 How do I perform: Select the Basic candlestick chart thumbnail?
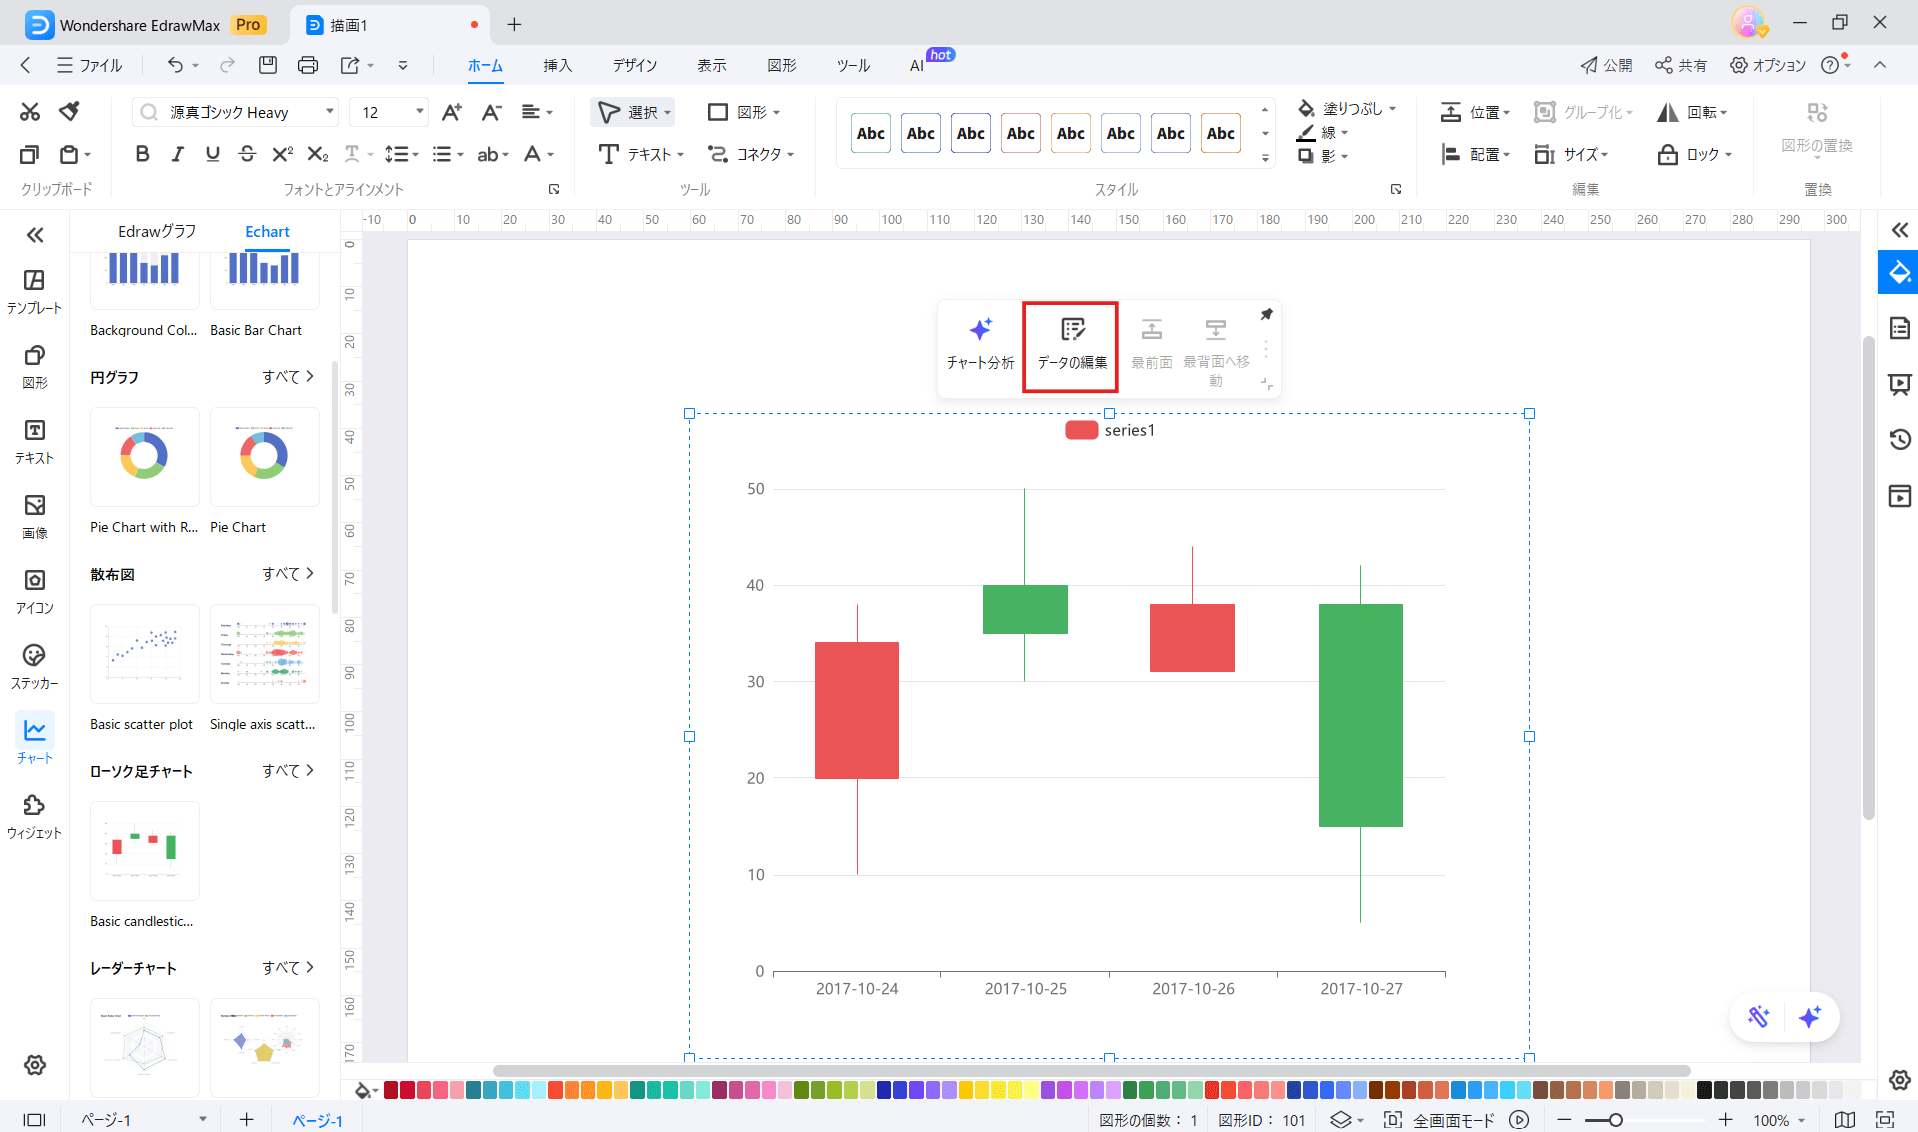145,850
